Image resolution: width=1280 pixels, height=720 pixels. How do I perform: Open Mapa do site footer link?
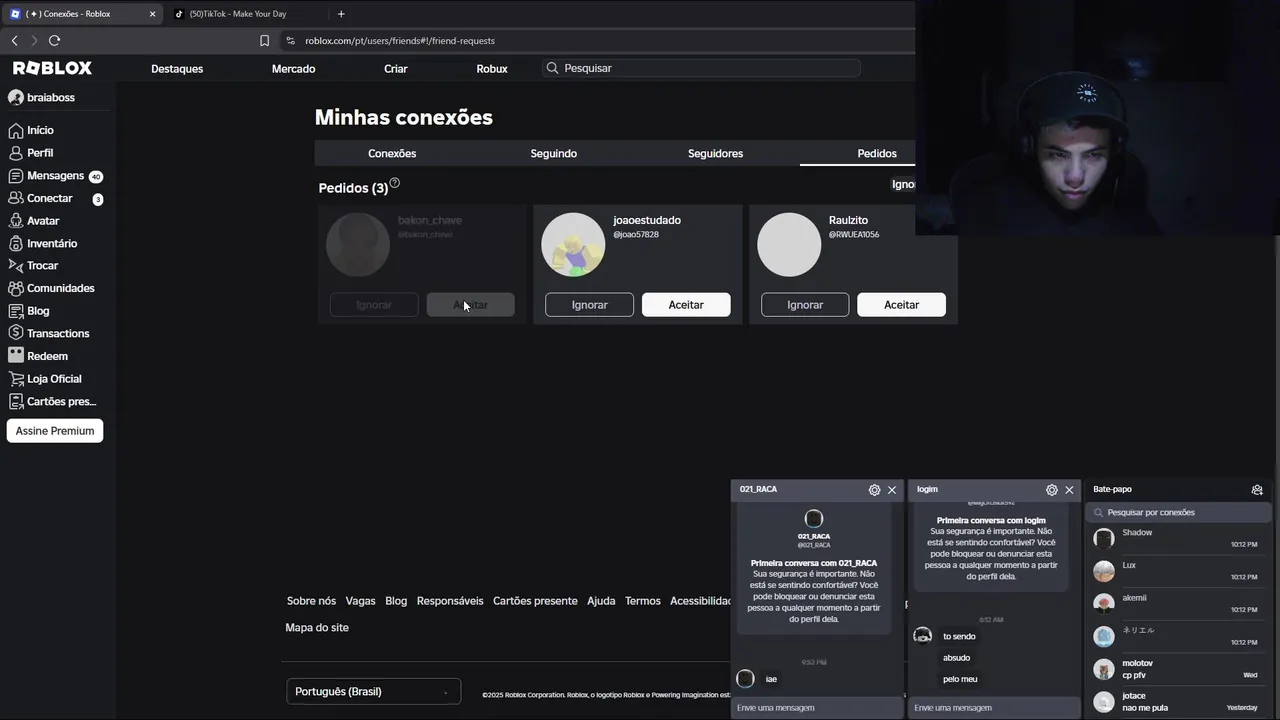pyautogui.click(x=317, y=628)
